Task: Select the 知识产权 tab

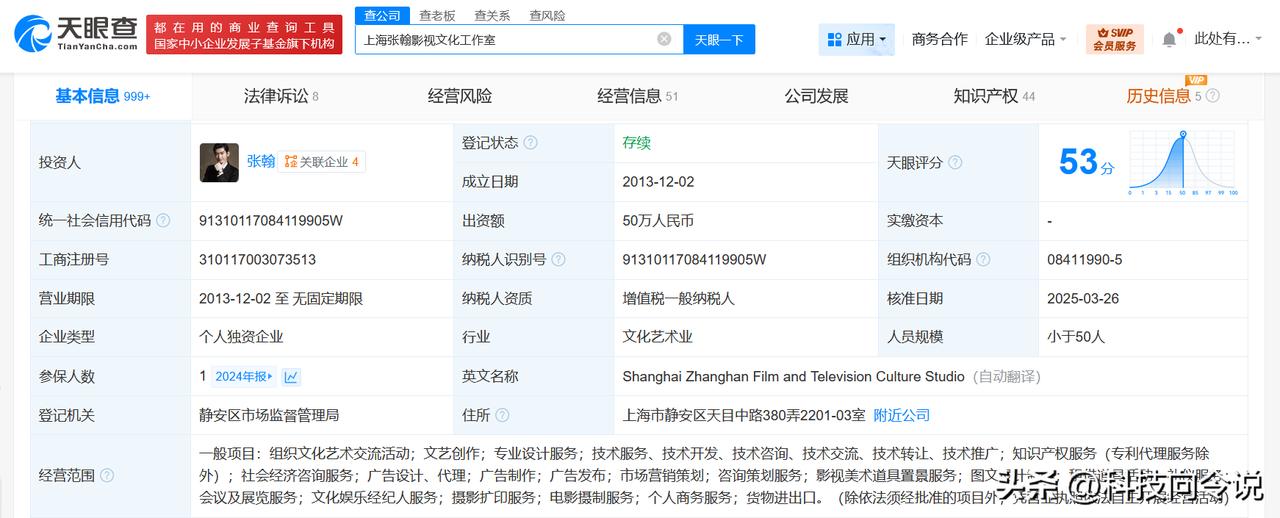Action: (994, 96)
